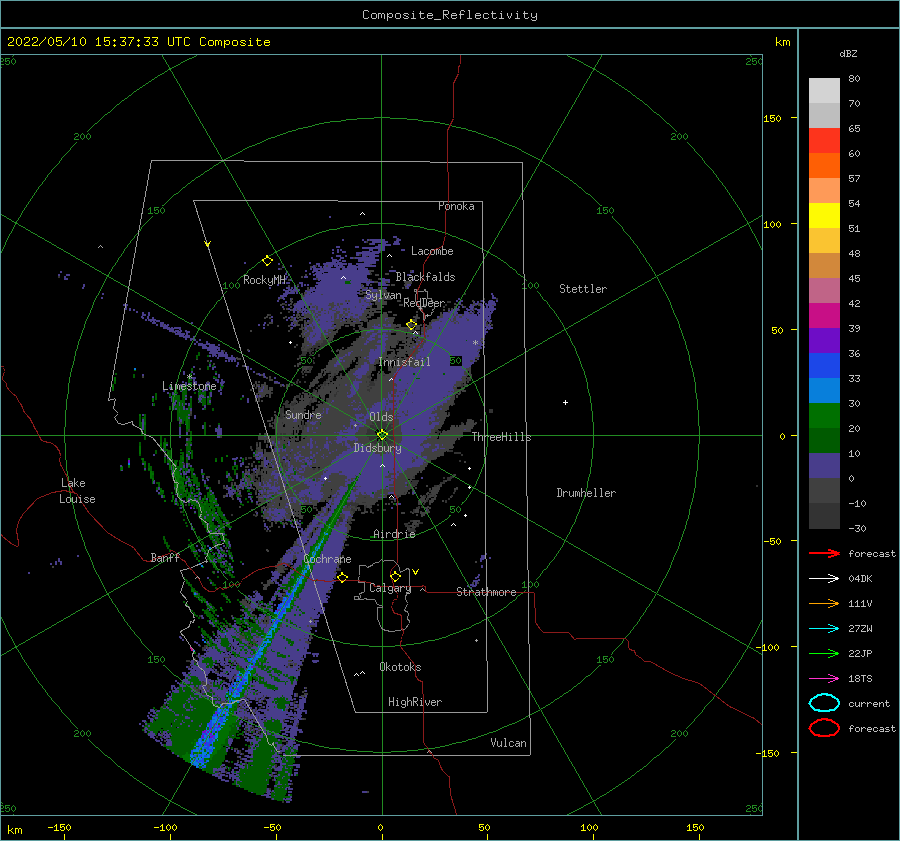
Task: Click the yellow 51-54 dBZ color swatch
Action: (x=824, y=216)
